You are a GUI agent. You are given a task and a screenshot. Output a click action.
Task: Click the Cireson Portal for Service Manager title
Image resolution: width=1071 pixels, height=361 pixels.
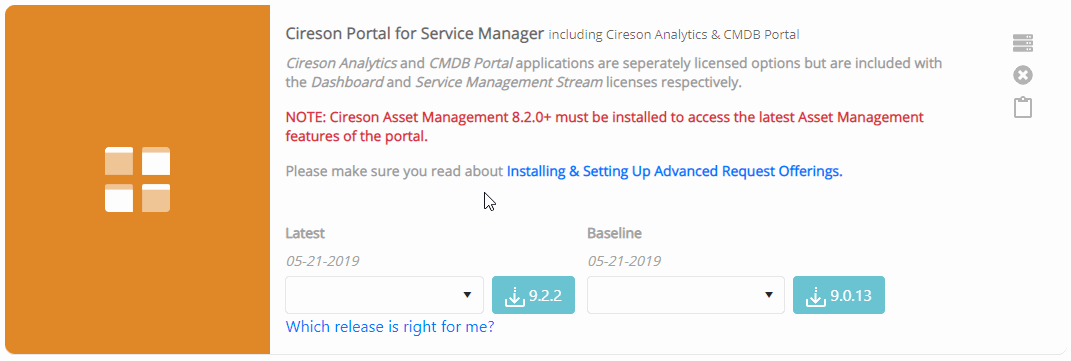click(x=415, y=33)
